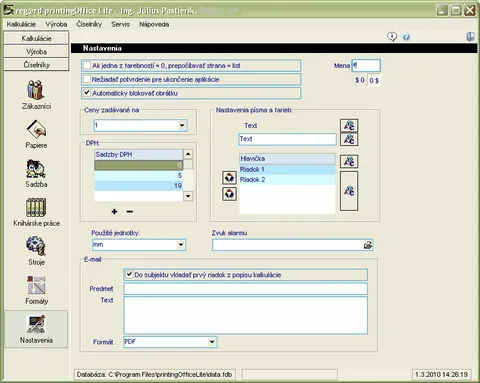
Task: Maximize the printingOffice Lite window
Action: point(456,10)
